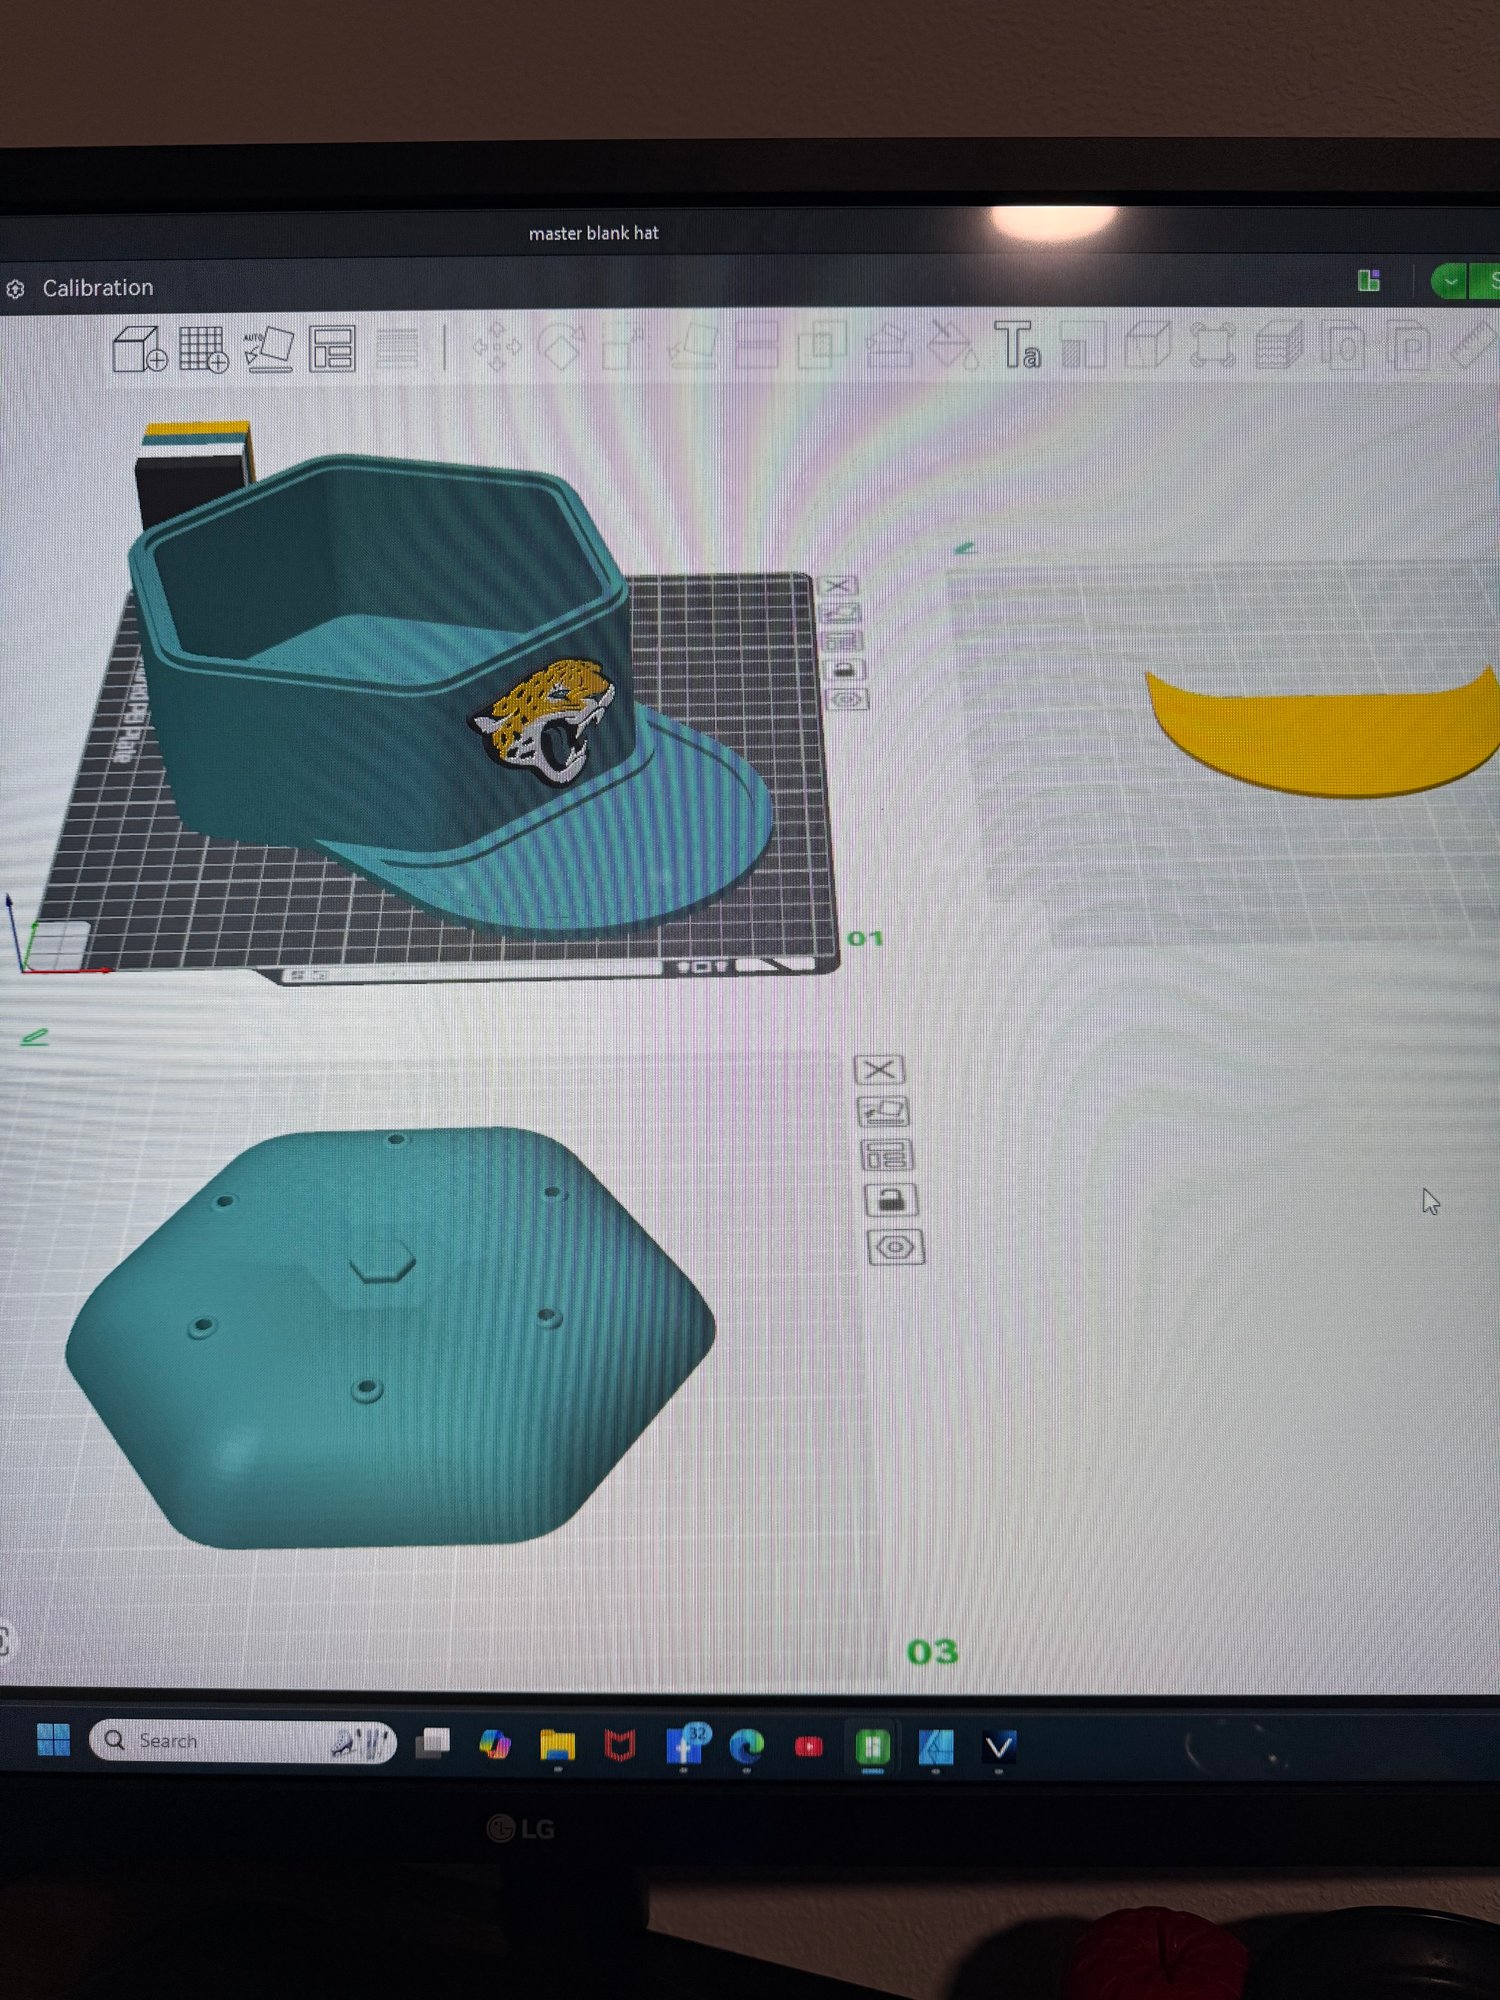Select the Rotate tool
Image resolution: width=1500 pixels, height=2000 pixels.
pyautogui.click(x=561, y=348)
